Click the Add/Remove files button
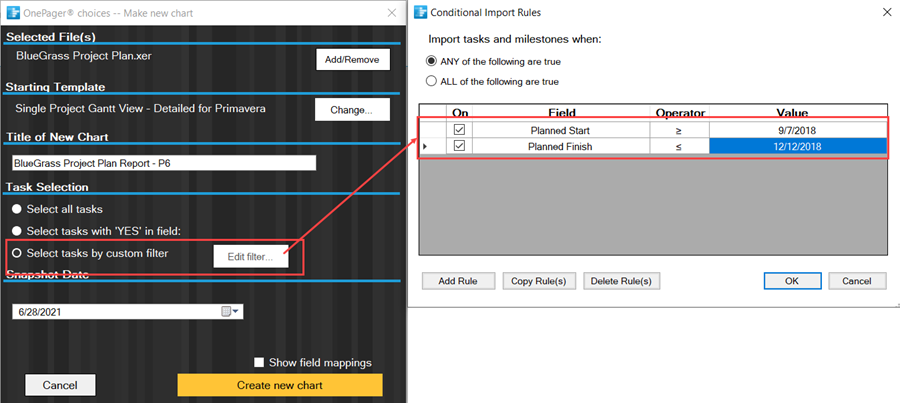Screen dimensions: 900x403 [x=352, y=60]
